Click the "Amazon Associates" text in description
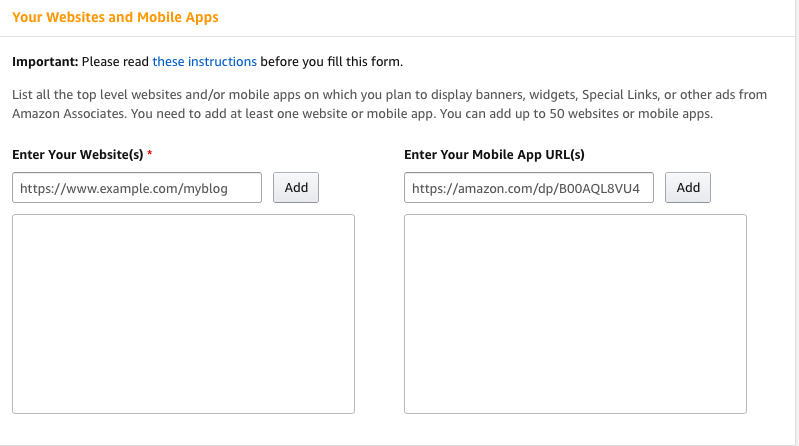 click(68, 113)
